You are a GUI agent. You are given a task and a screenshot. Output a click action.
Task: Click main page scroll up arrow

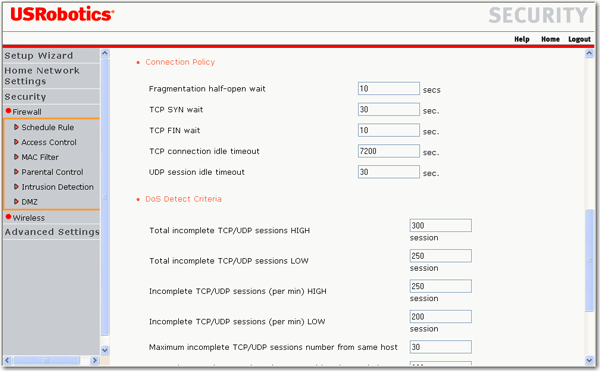coord(590,54)
